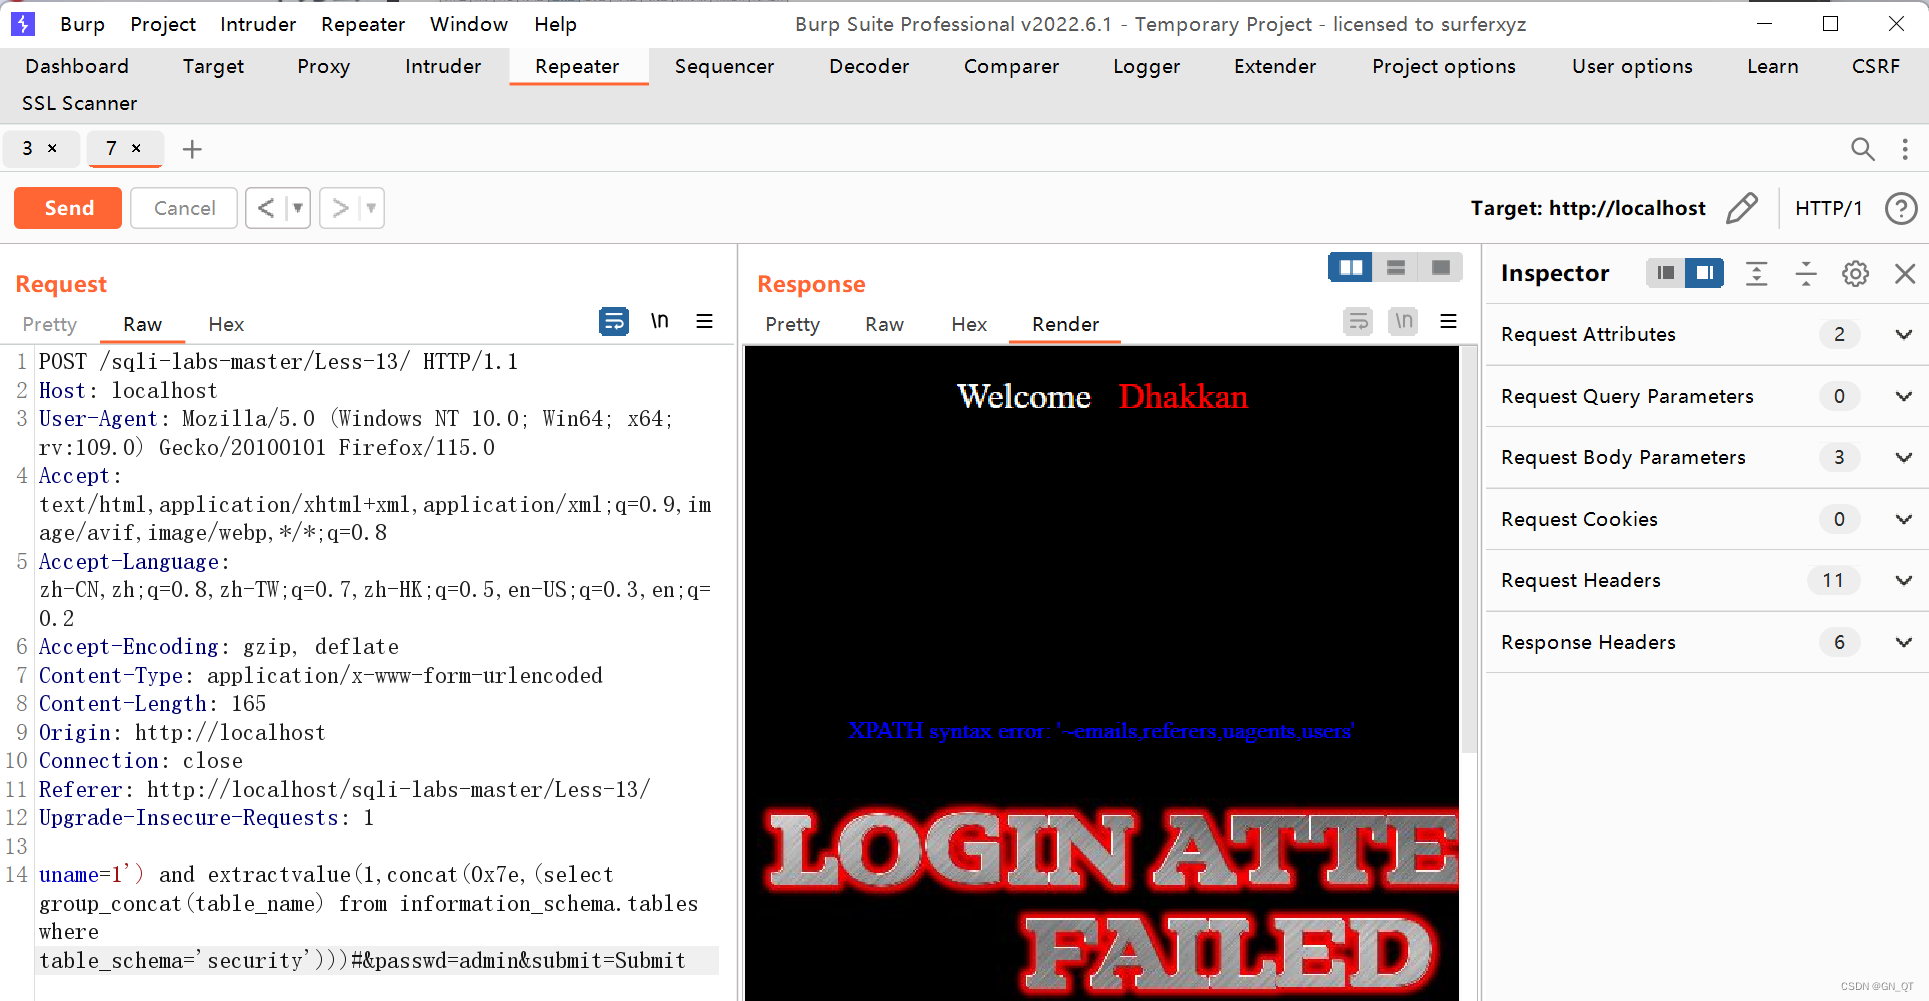Open the Dashboard tab
The image size is (1929, 1001).
point(77,66)
